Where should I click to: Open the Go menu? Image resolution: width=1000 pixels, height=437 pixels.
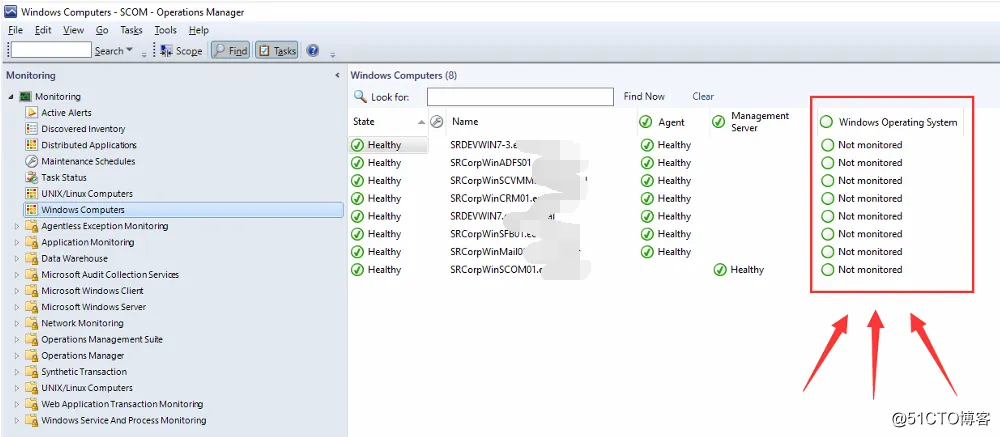pyautogui.click(x=102, y=30)
